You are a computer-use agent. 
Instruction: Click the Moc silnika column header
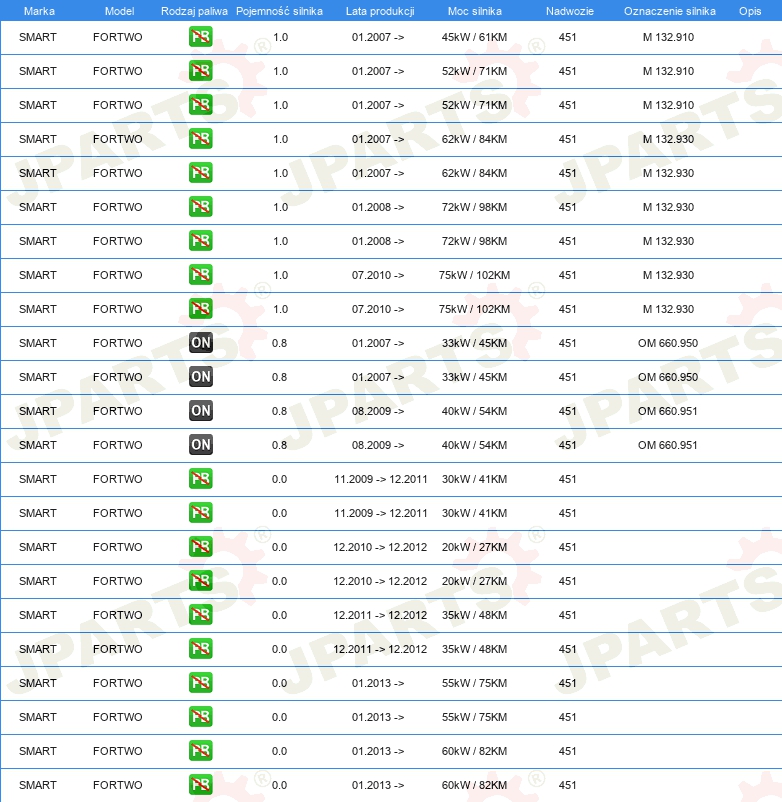click(x=475, y=11)
